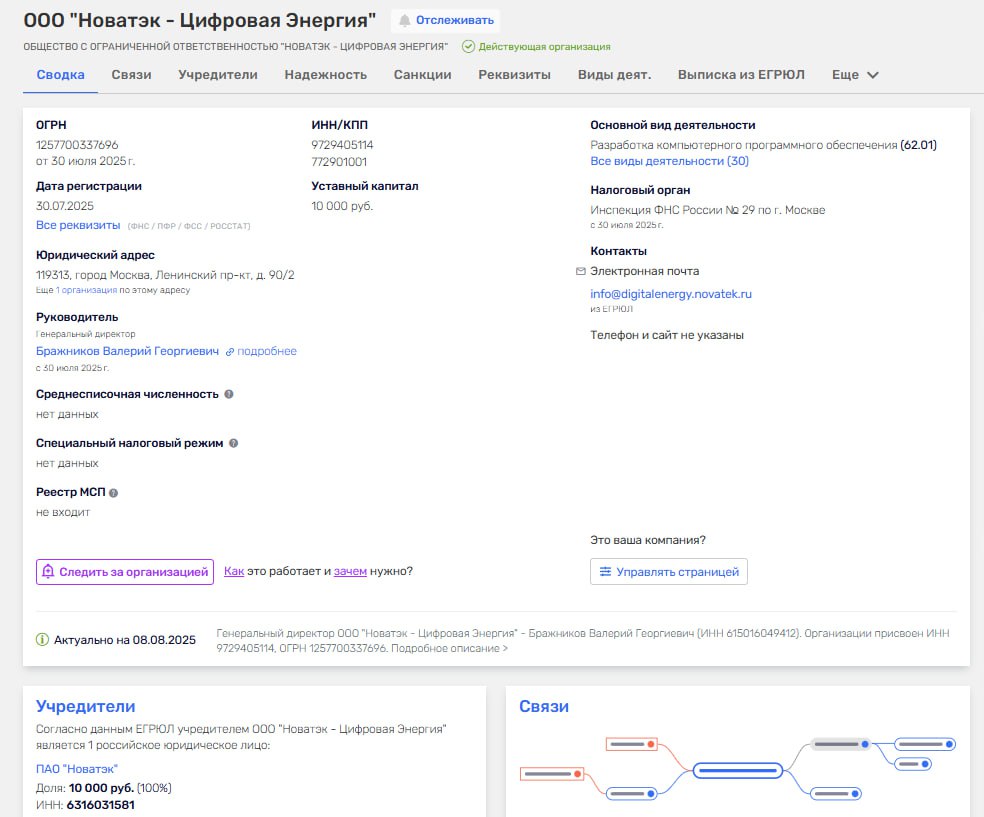Open Все реквизиты link
984x817 pixels.
tap(78, 225)
